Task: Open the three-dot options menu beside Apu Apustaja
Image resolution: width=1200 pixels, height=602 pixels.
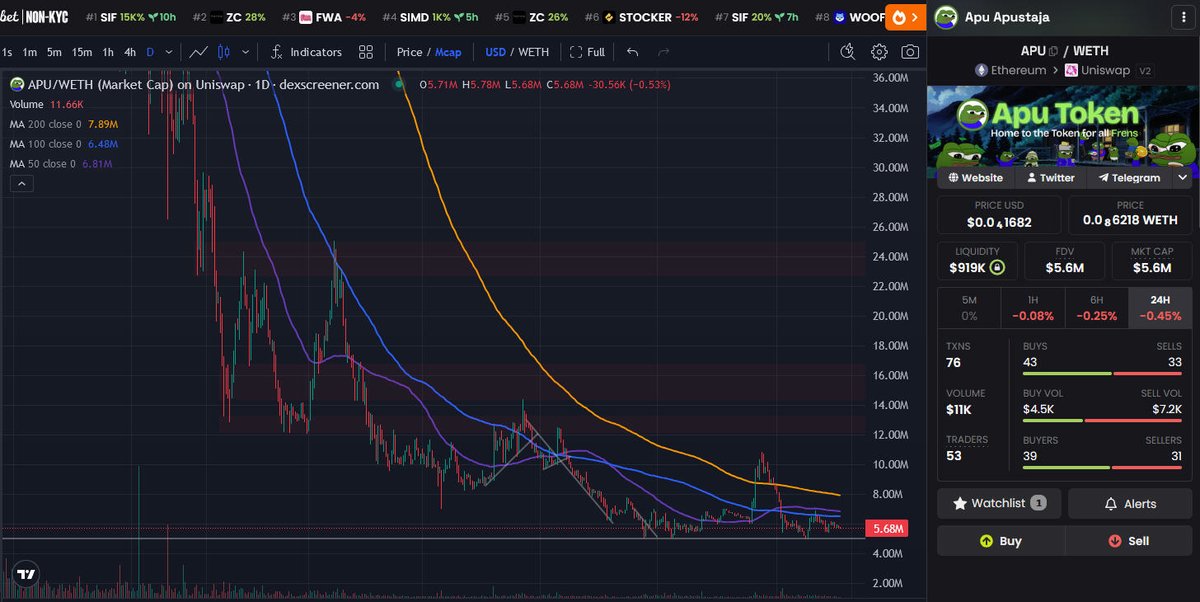Action: pyautogui.click(x=1184, y=17)
